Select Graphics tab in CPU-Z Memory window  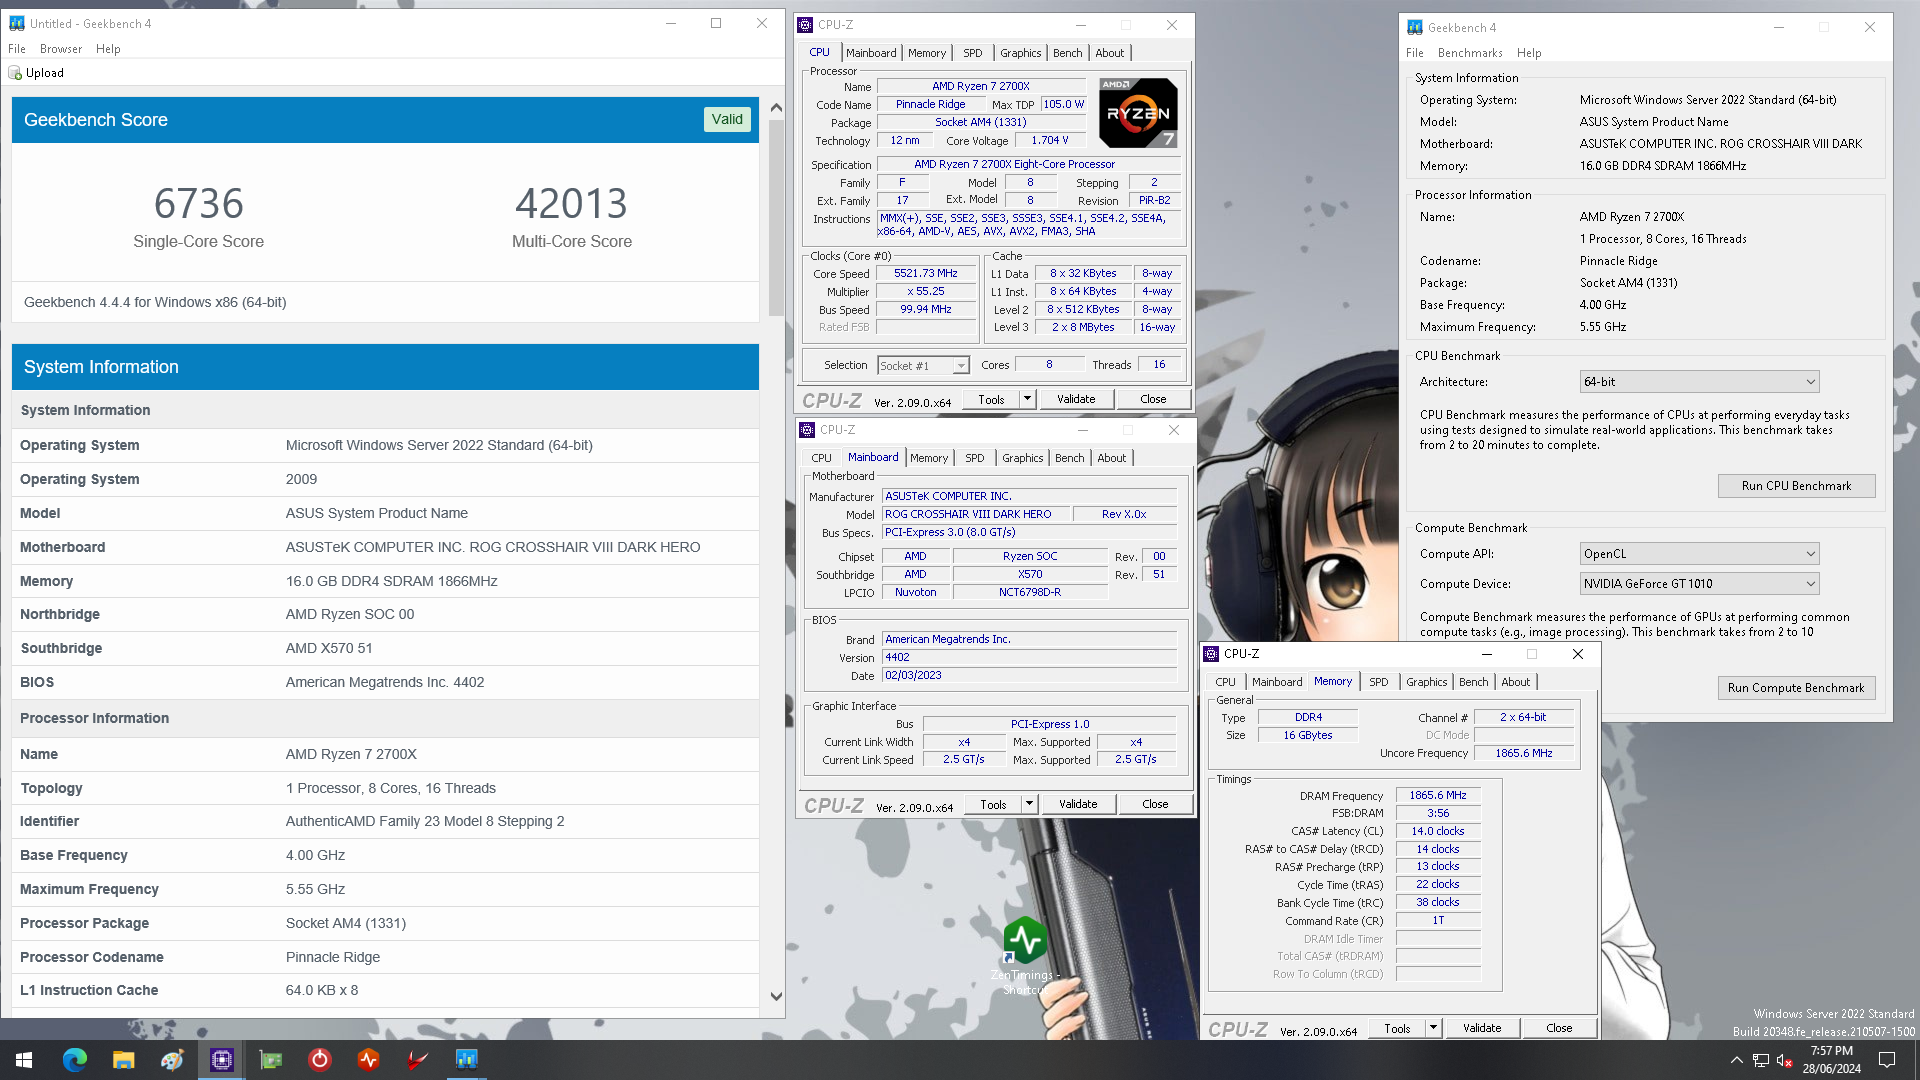[x=1426, y=682]
